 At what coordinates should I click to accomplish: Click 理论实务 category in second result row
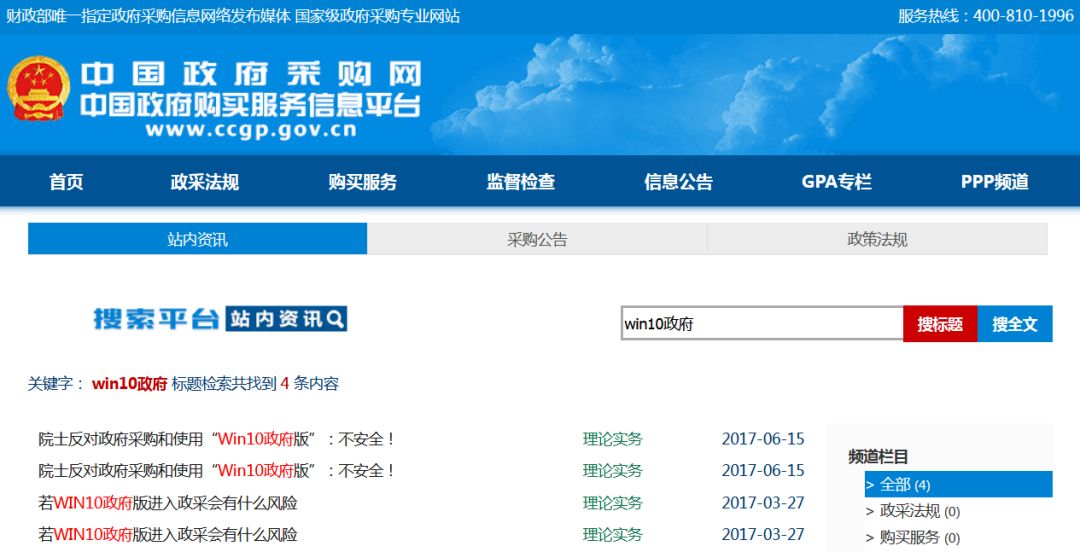pyautogui.click(x=612, y=471)
